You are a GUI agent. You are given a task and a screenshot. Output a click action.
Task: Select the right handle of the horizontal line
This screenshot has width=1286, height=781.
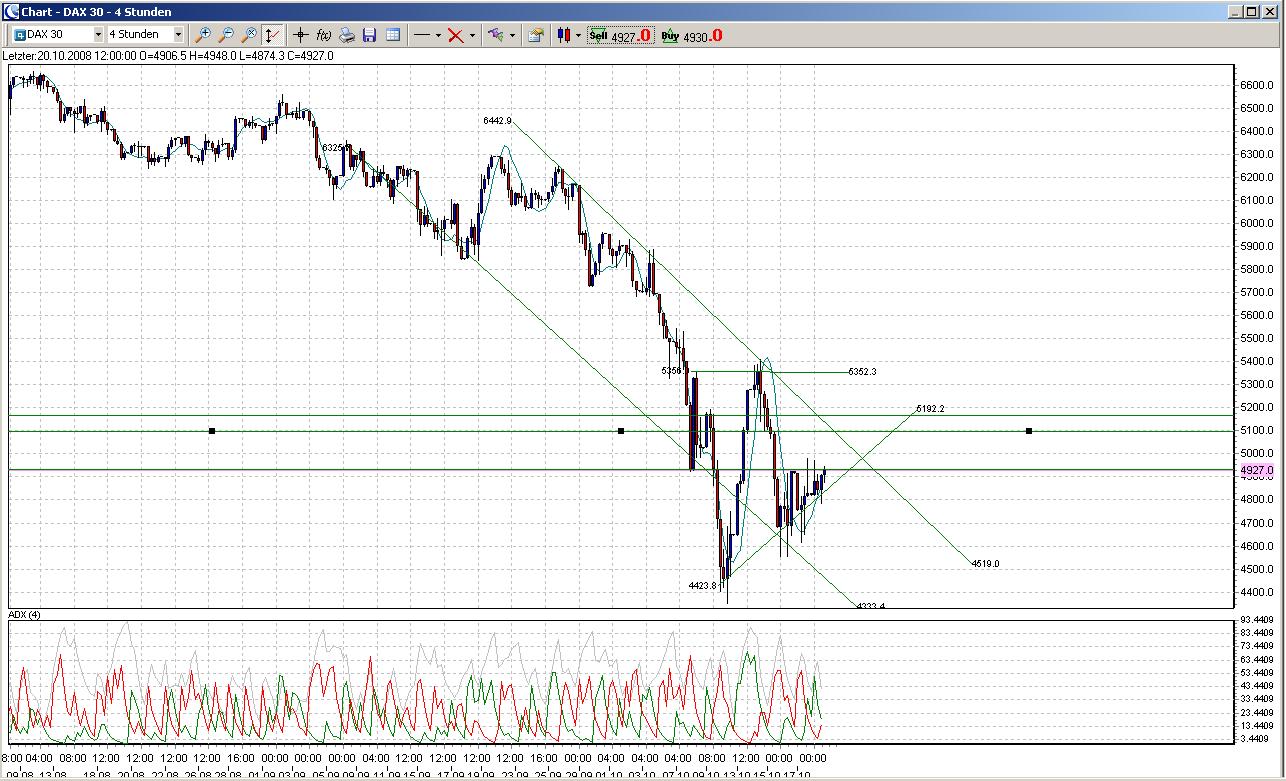coord(1029,431)
